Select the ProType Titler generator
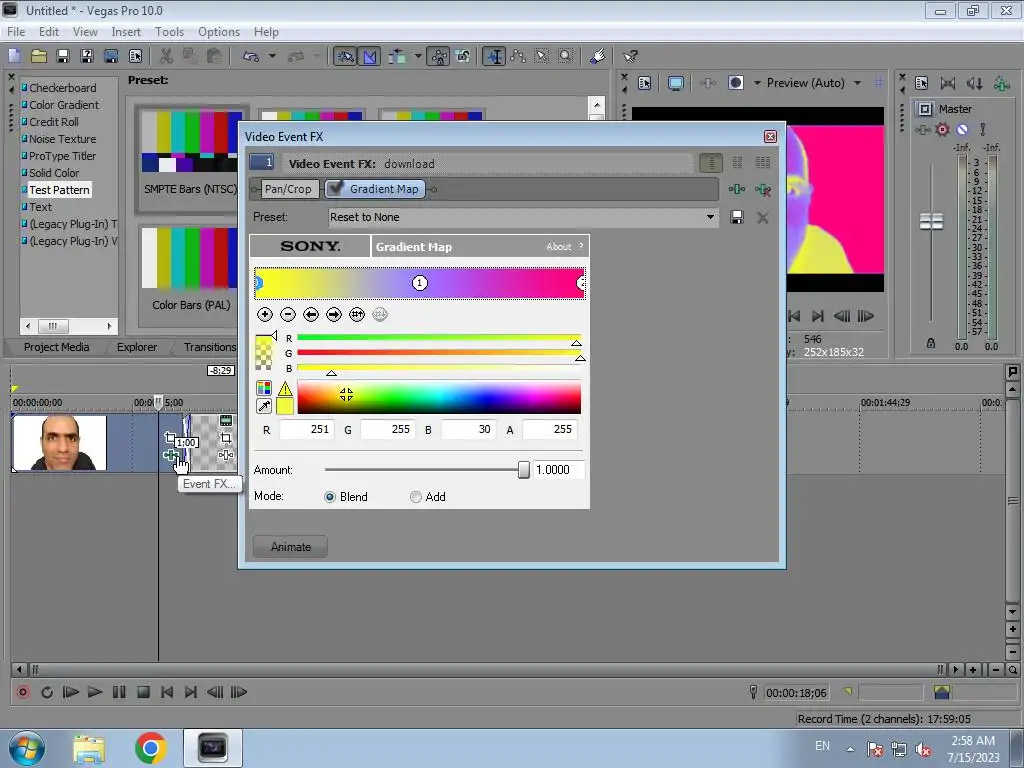This screenshot has height=768, width=1024. 62,155
